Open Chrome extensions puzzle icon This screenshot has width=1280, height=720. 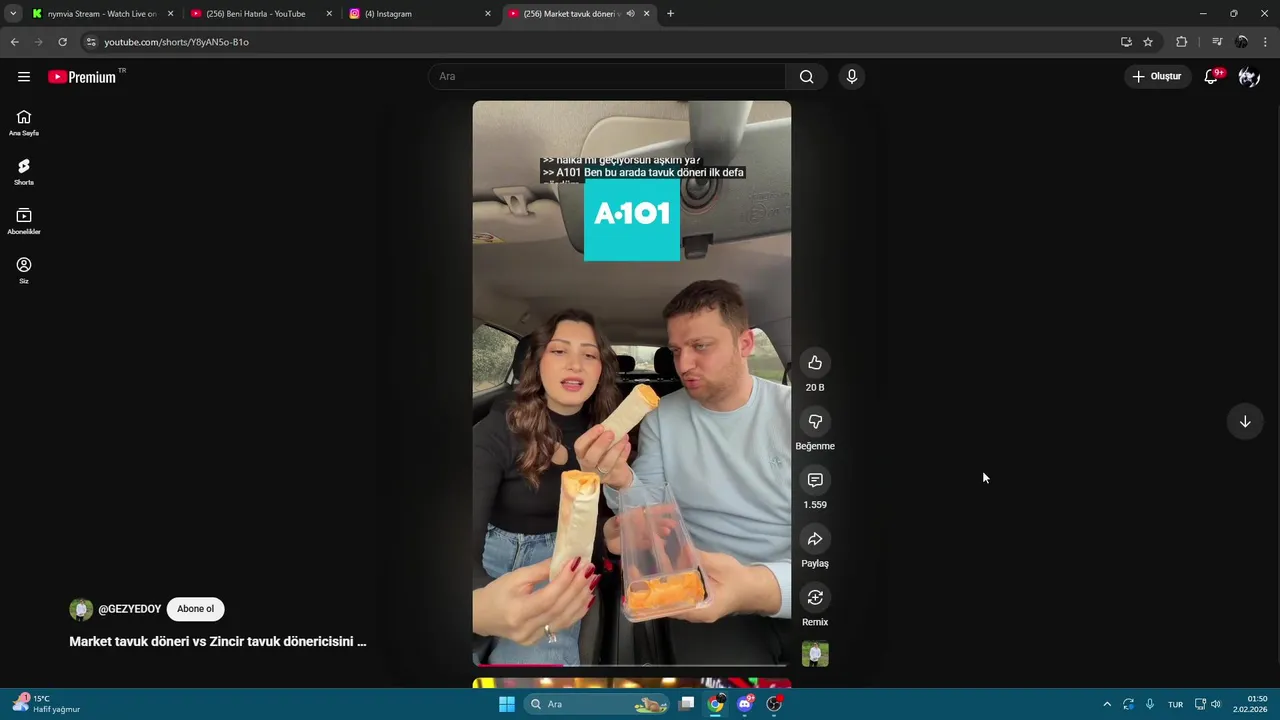pyautogui.click(x=1182, y=42)
